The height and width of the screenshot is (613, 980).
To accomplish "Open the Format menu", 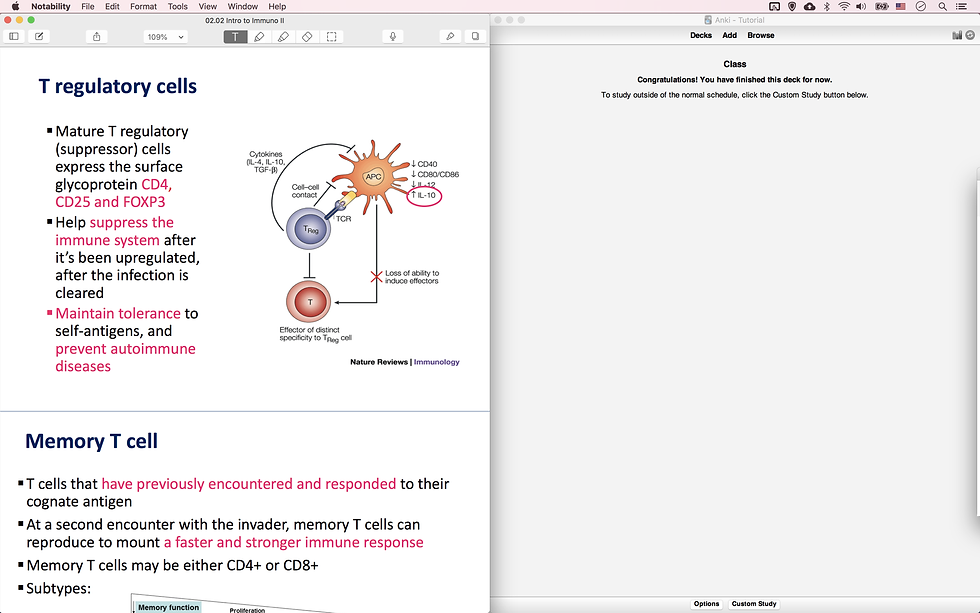I will [x=143, y=6].
